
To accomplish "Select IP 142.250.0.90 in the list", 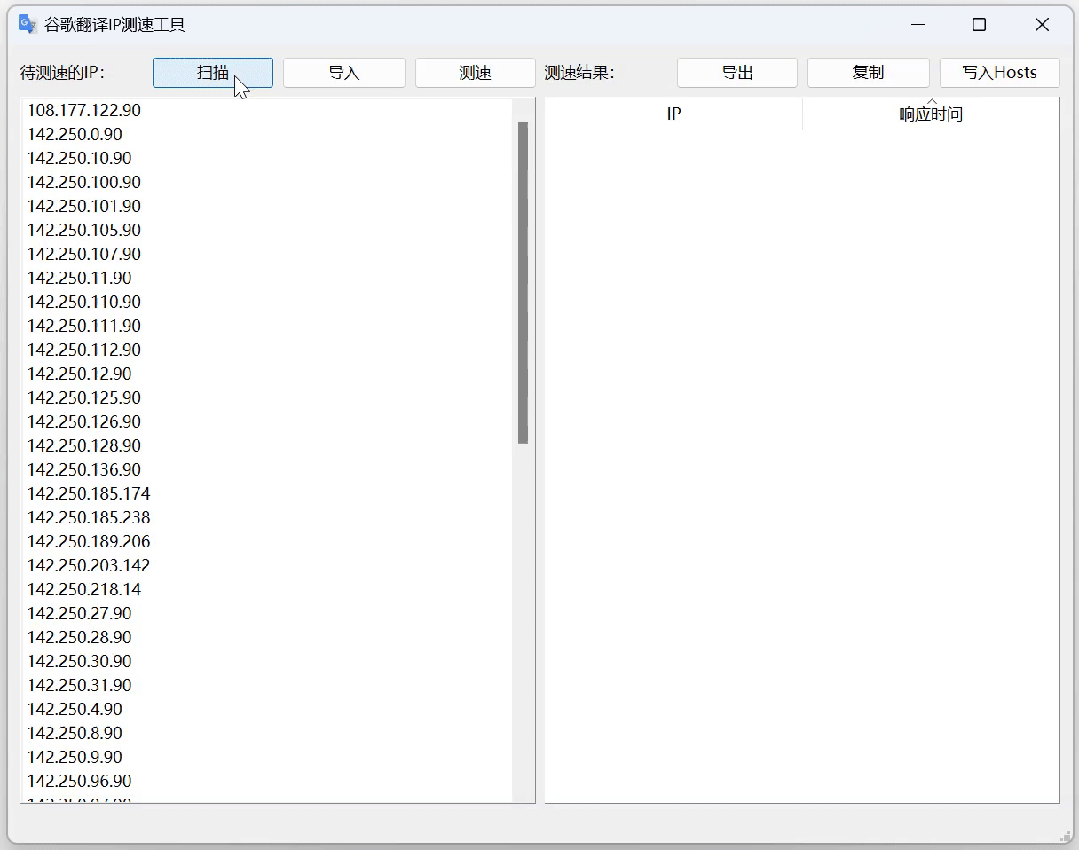I will pyautogui.click(x=75, y=134).
